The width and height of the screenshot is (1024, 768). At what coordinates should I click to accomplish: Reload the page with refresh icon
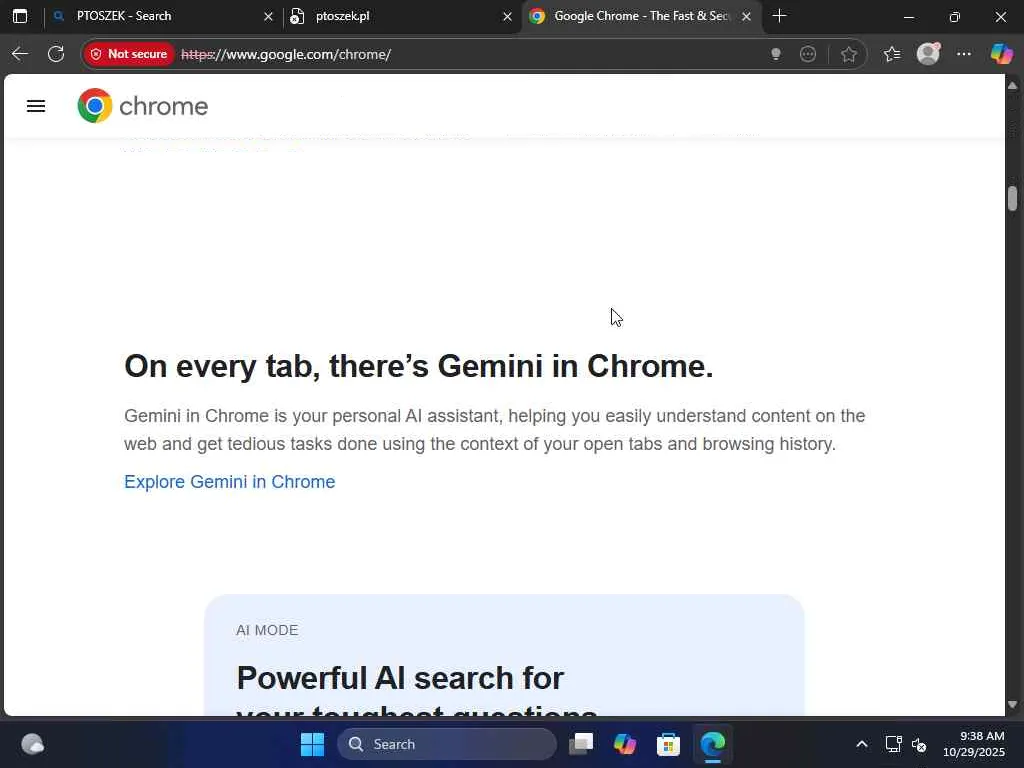pyautogui.click(x=56, y=54)
